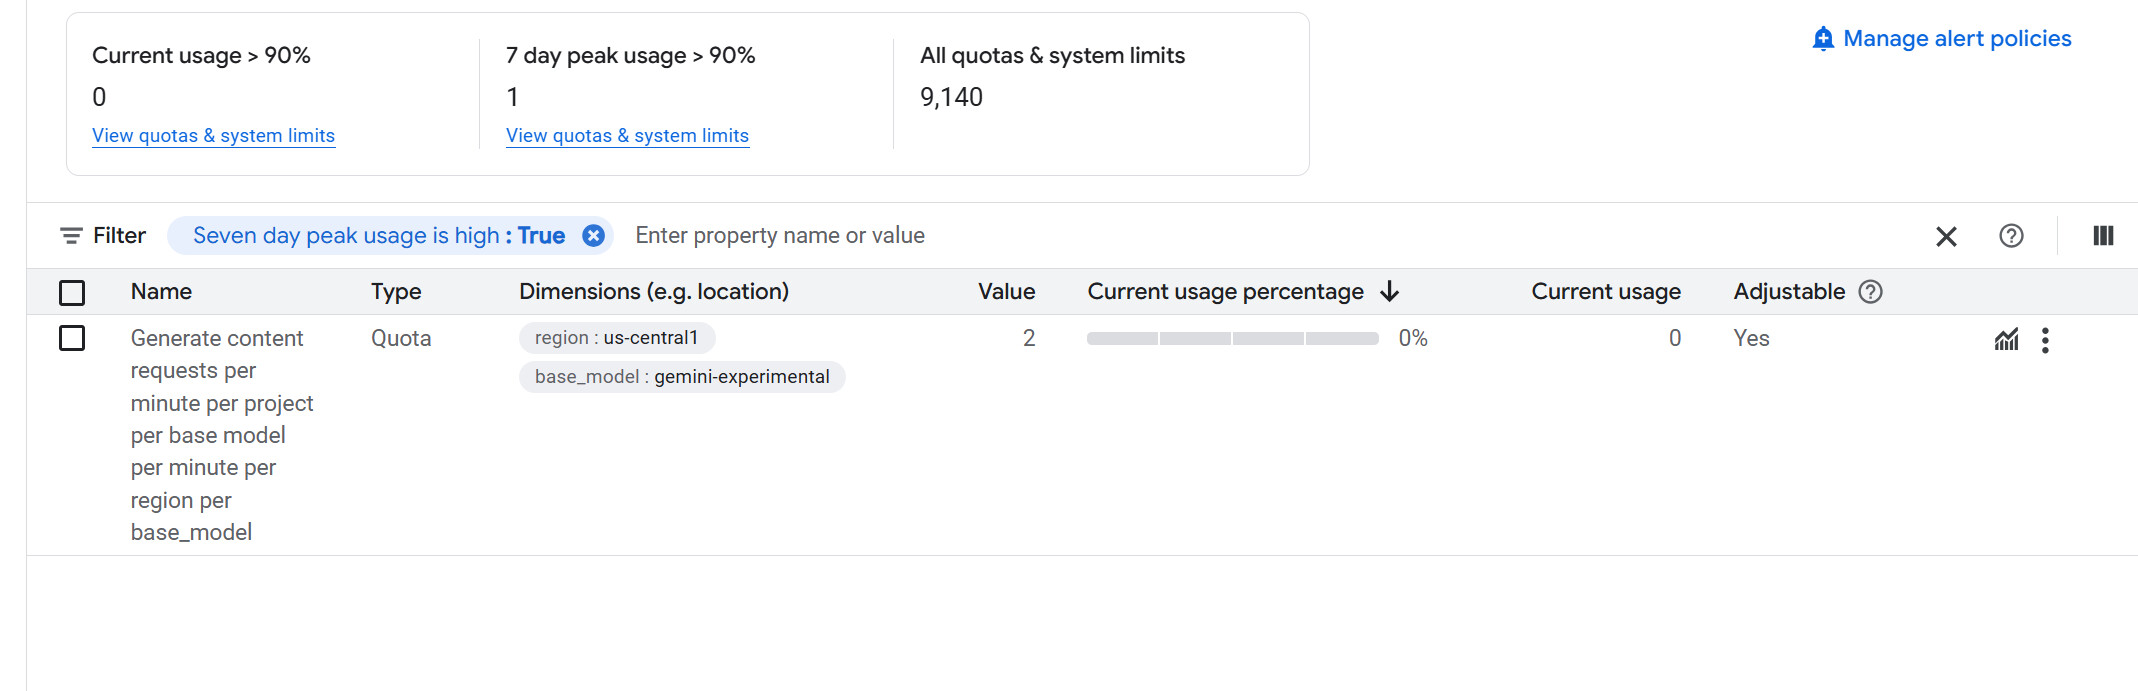Screen dimensions: 2138x691
Task: Click the current usage percentage progress bar
Action: (x=1232, y=339)
